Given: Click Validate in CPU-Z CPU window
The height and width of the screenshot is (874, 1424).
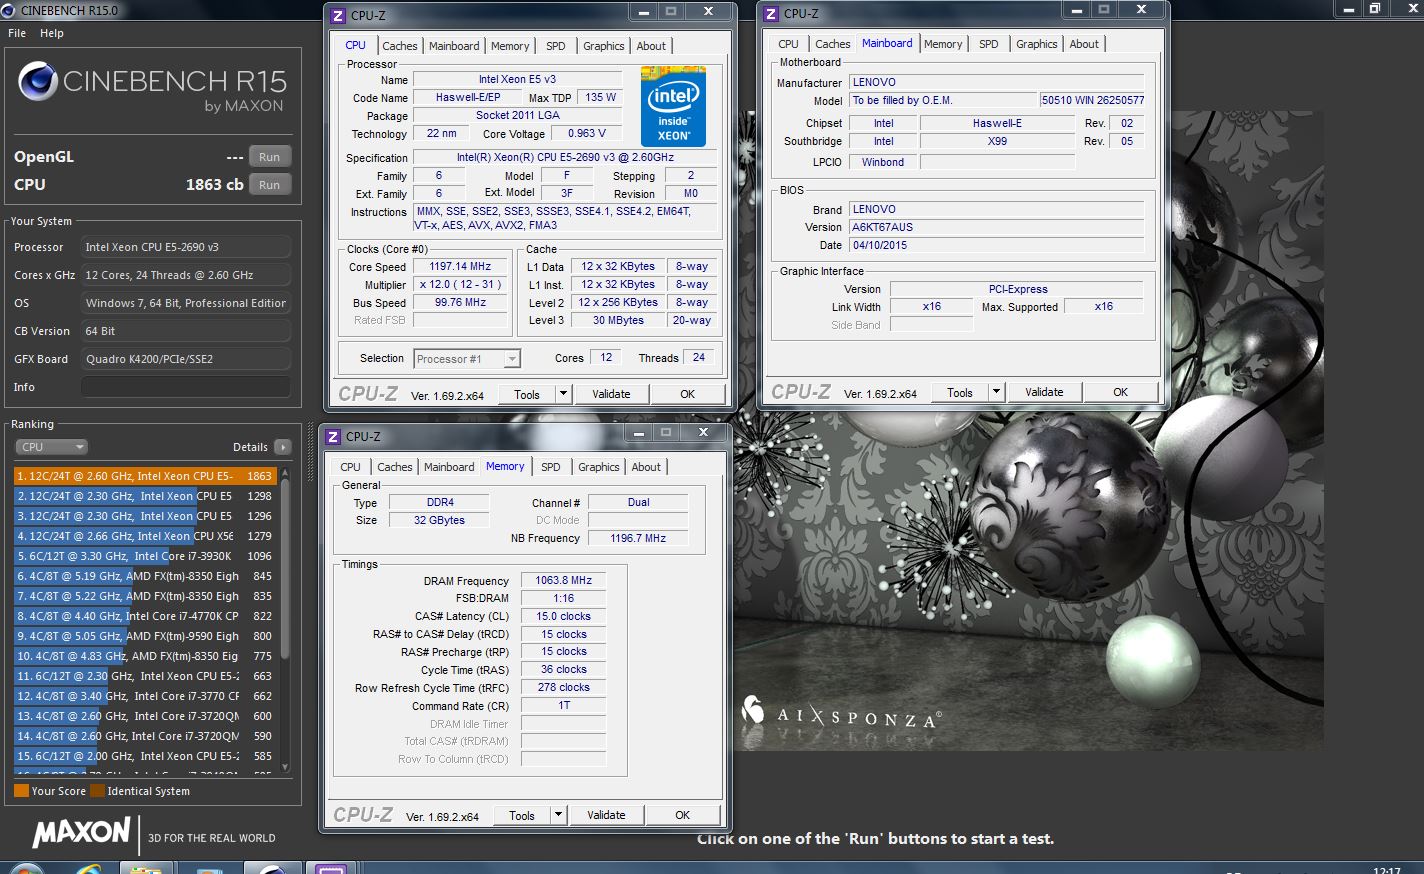Looking at the screenshot, I should (x=611, y=394).
